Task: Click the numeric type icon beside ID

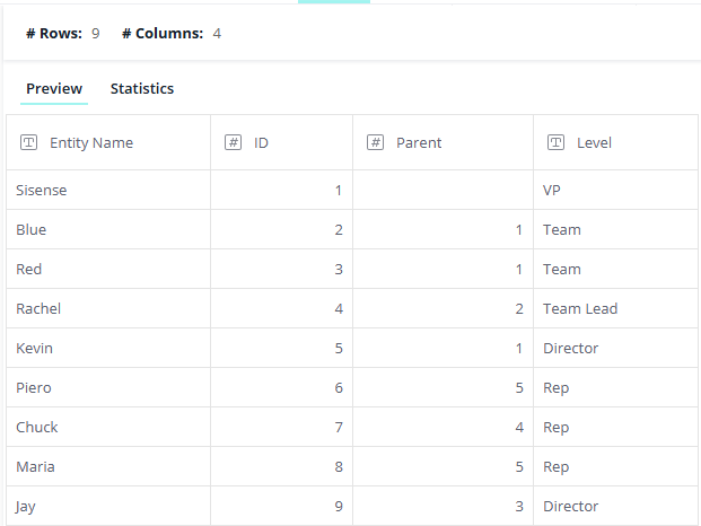Action: 232,143
